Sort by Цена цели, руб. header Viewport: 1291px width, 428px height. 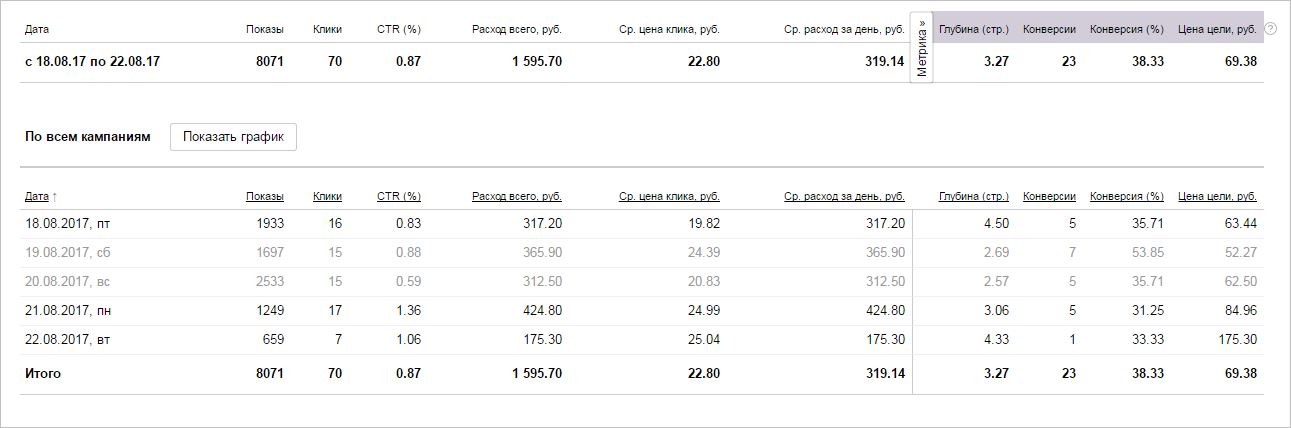click(1217, 197)
